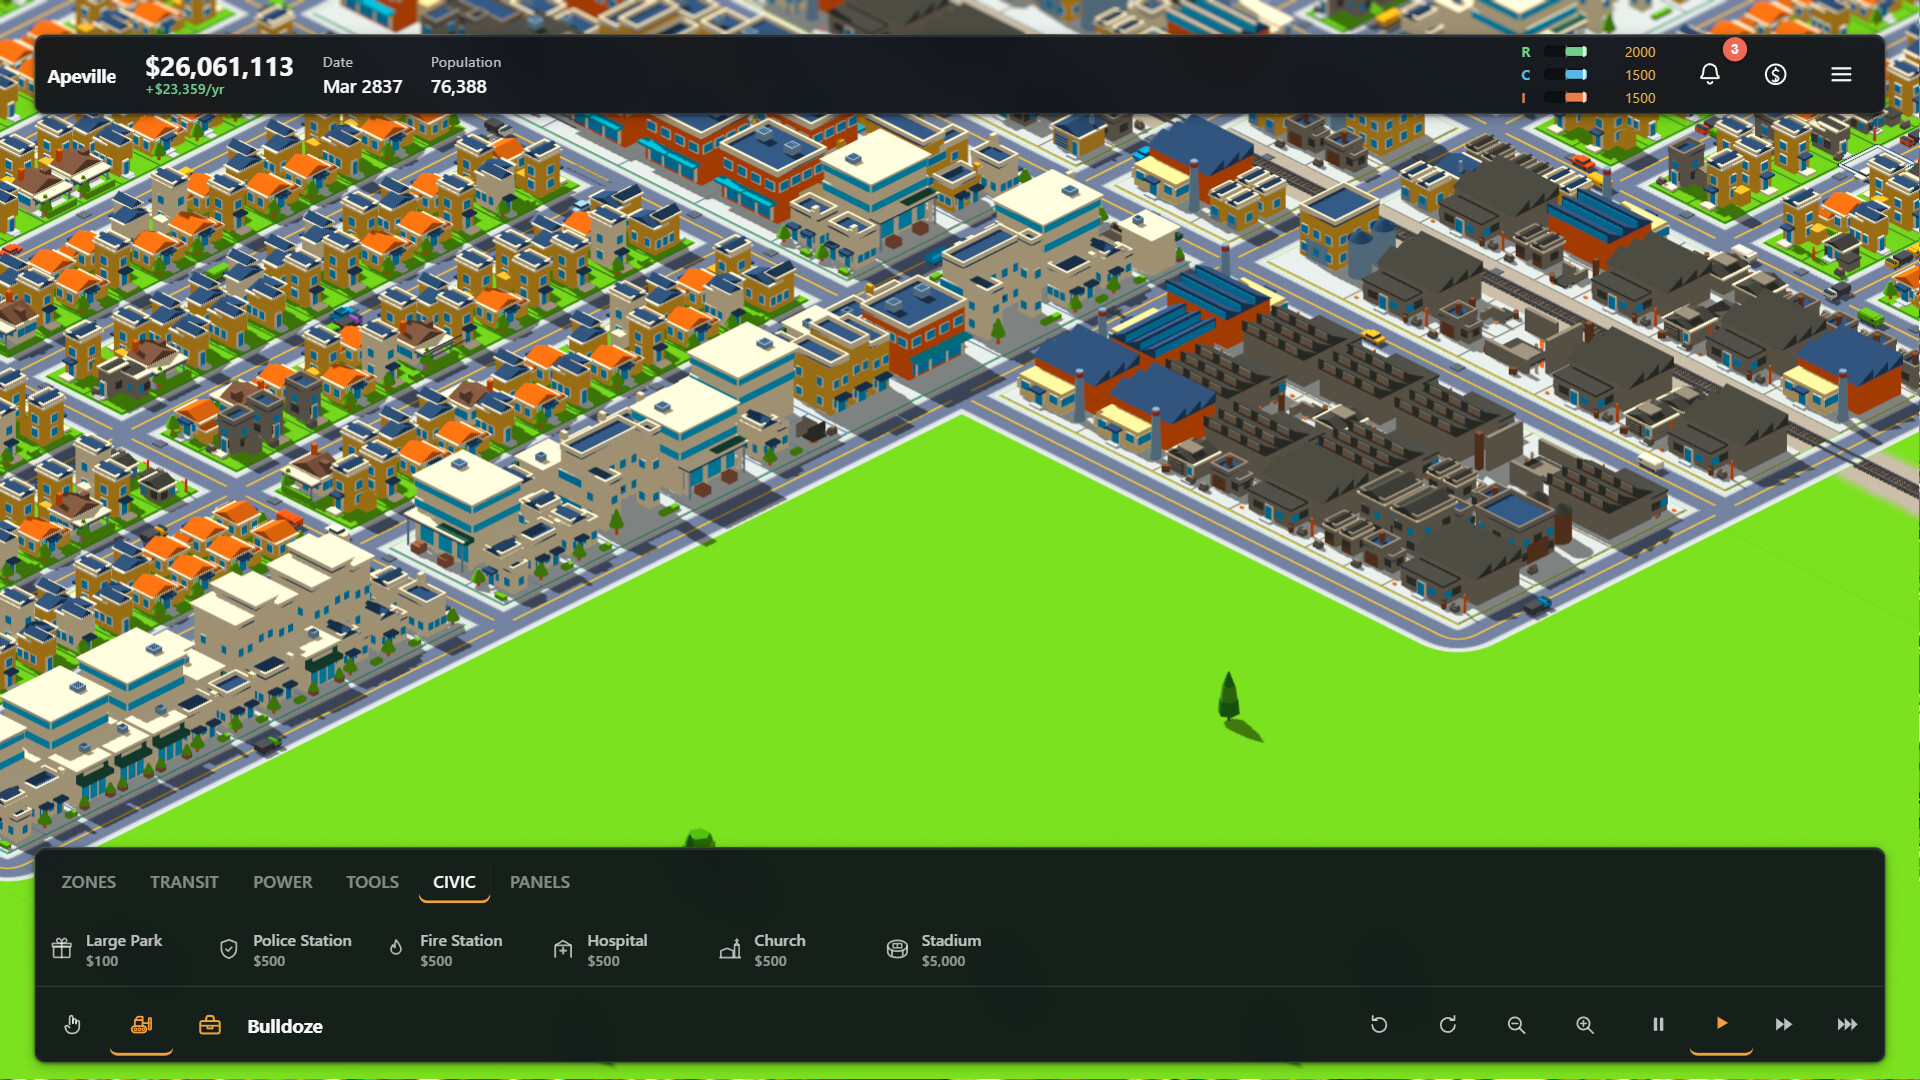Viewport: 1920px width, 1080px height.
Task: Select the bulldozer tool icon
Action: click(141, 1024)
